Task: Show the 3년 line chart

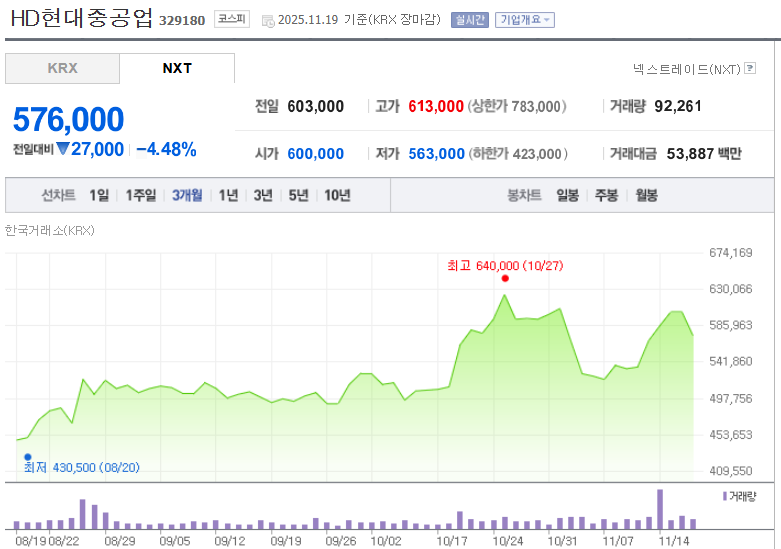Action: (x=263, y=195)
